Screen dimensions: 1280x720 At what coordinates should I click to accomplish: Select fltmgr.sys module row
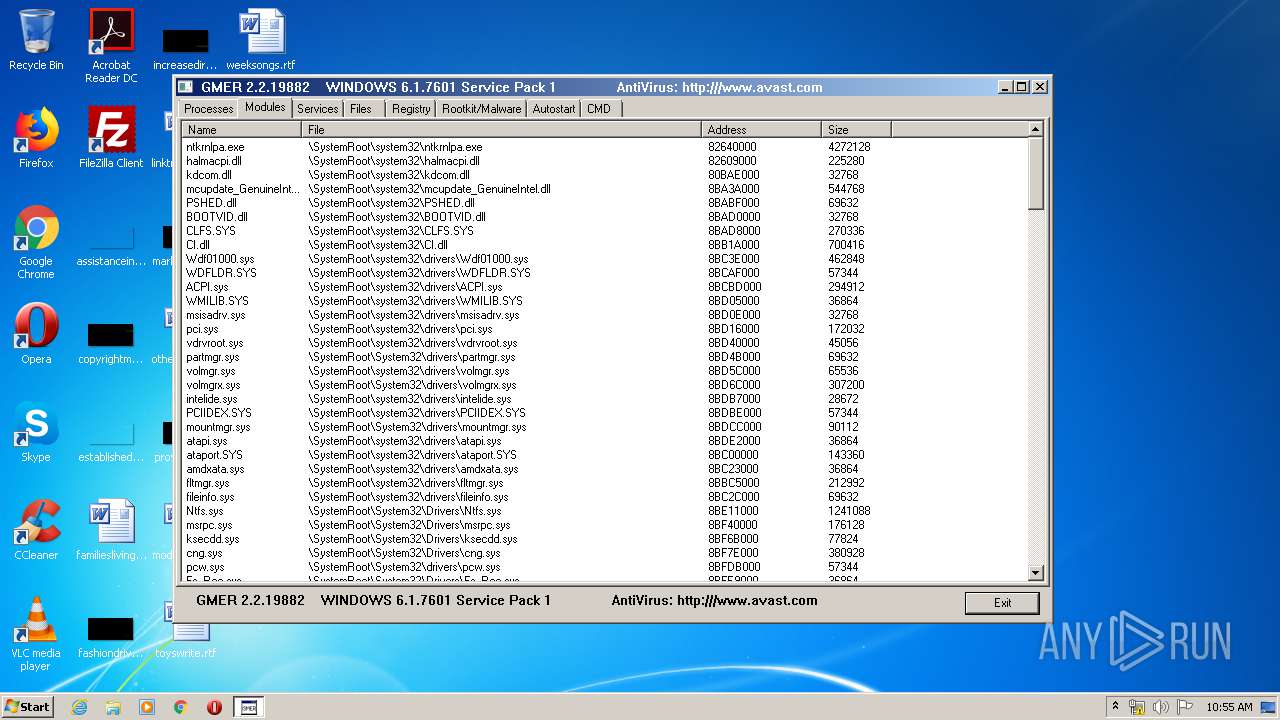pyautogui.click(x=606, y=483)
